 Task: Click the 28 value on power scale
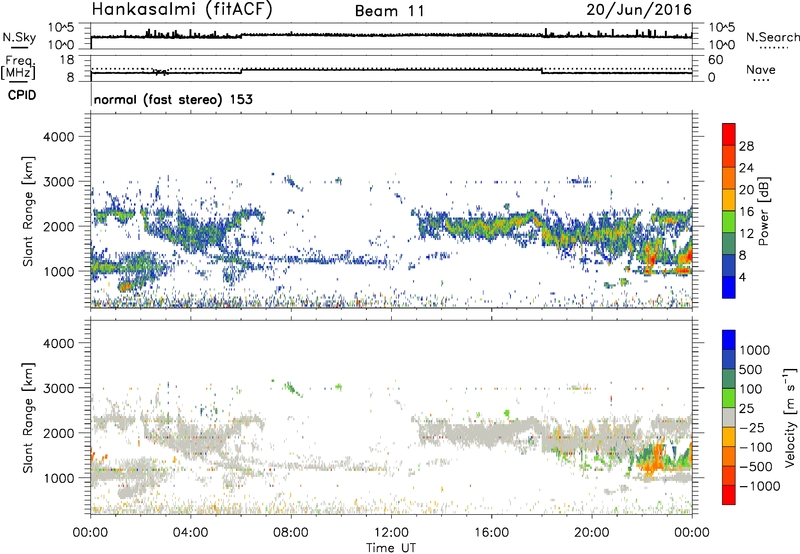pos(746,146)
